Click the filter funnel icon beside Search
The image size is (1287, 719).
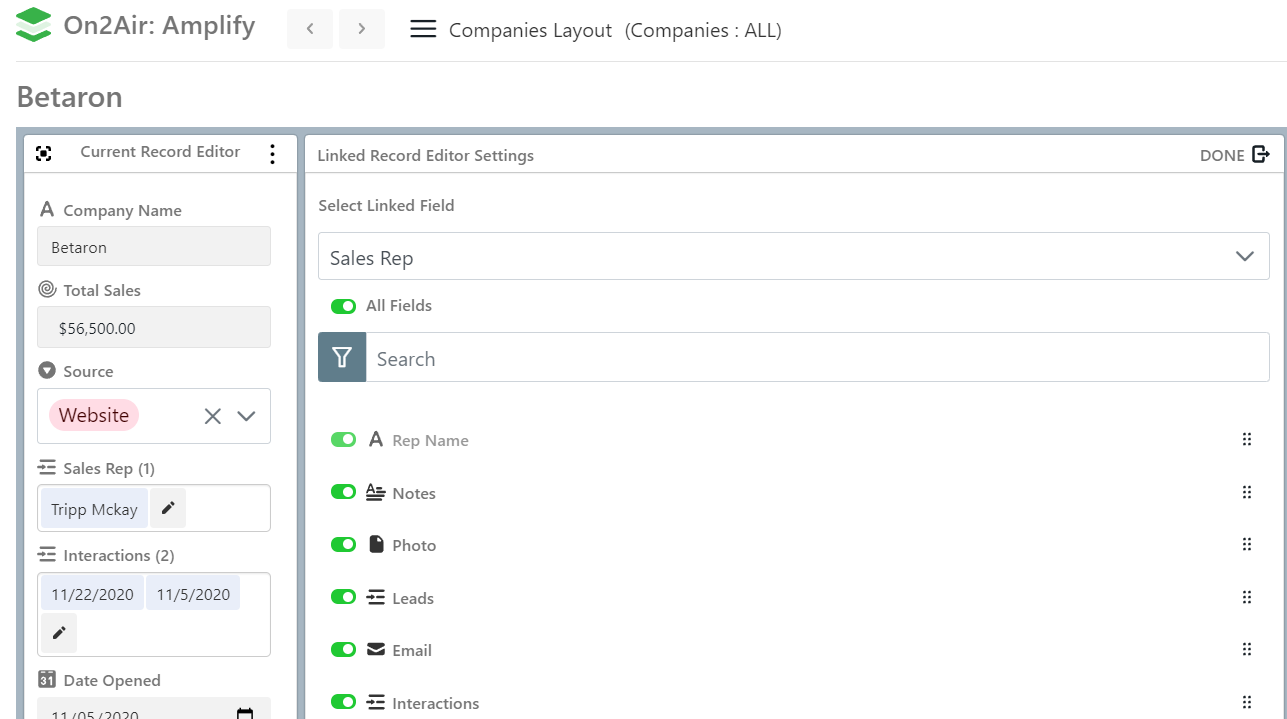pyautogui.click(x=342, y=358)
